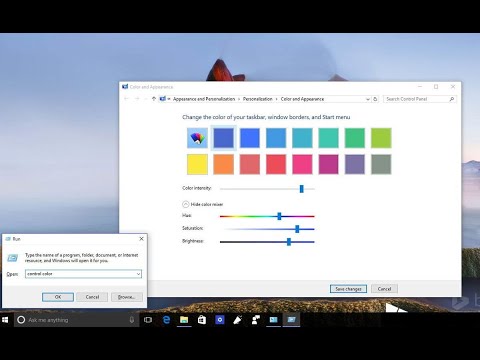Click Cancel in the Run dialog
Viewport: 480px width, 360px height.
click(x=92, y=297)
